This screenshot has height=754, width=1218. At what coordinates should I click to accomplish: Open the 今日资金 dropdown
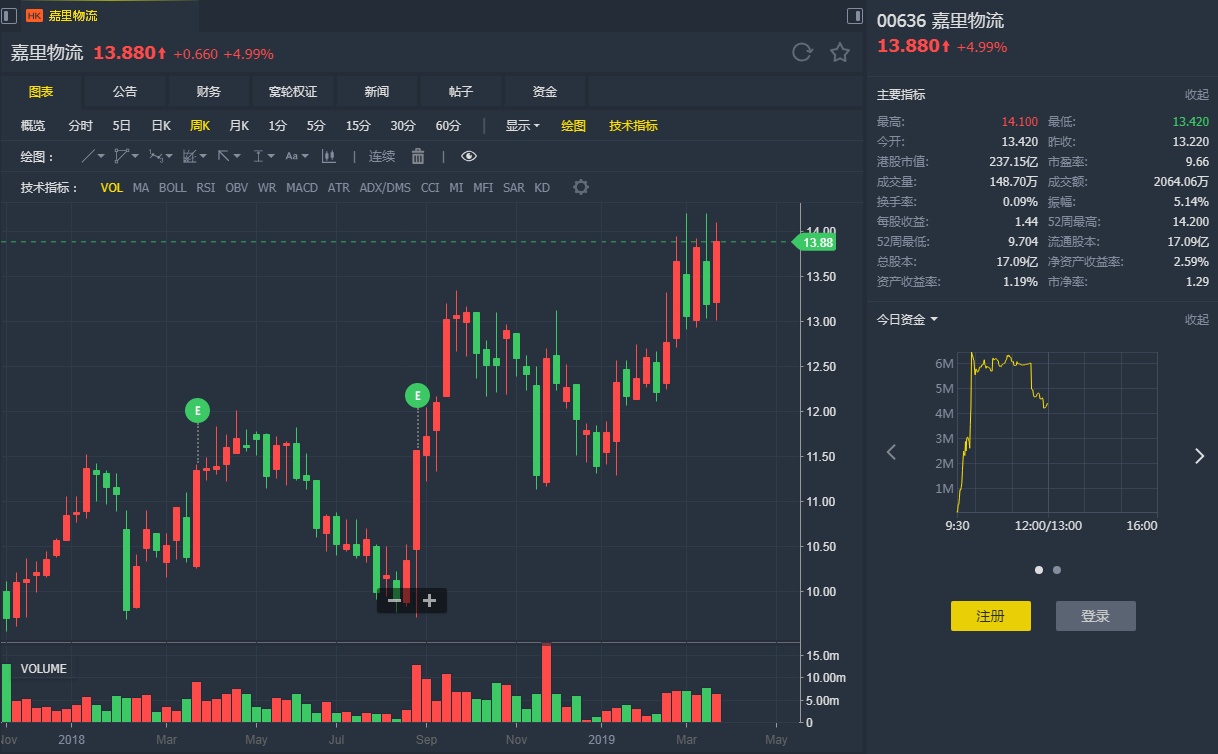point(907,319)
